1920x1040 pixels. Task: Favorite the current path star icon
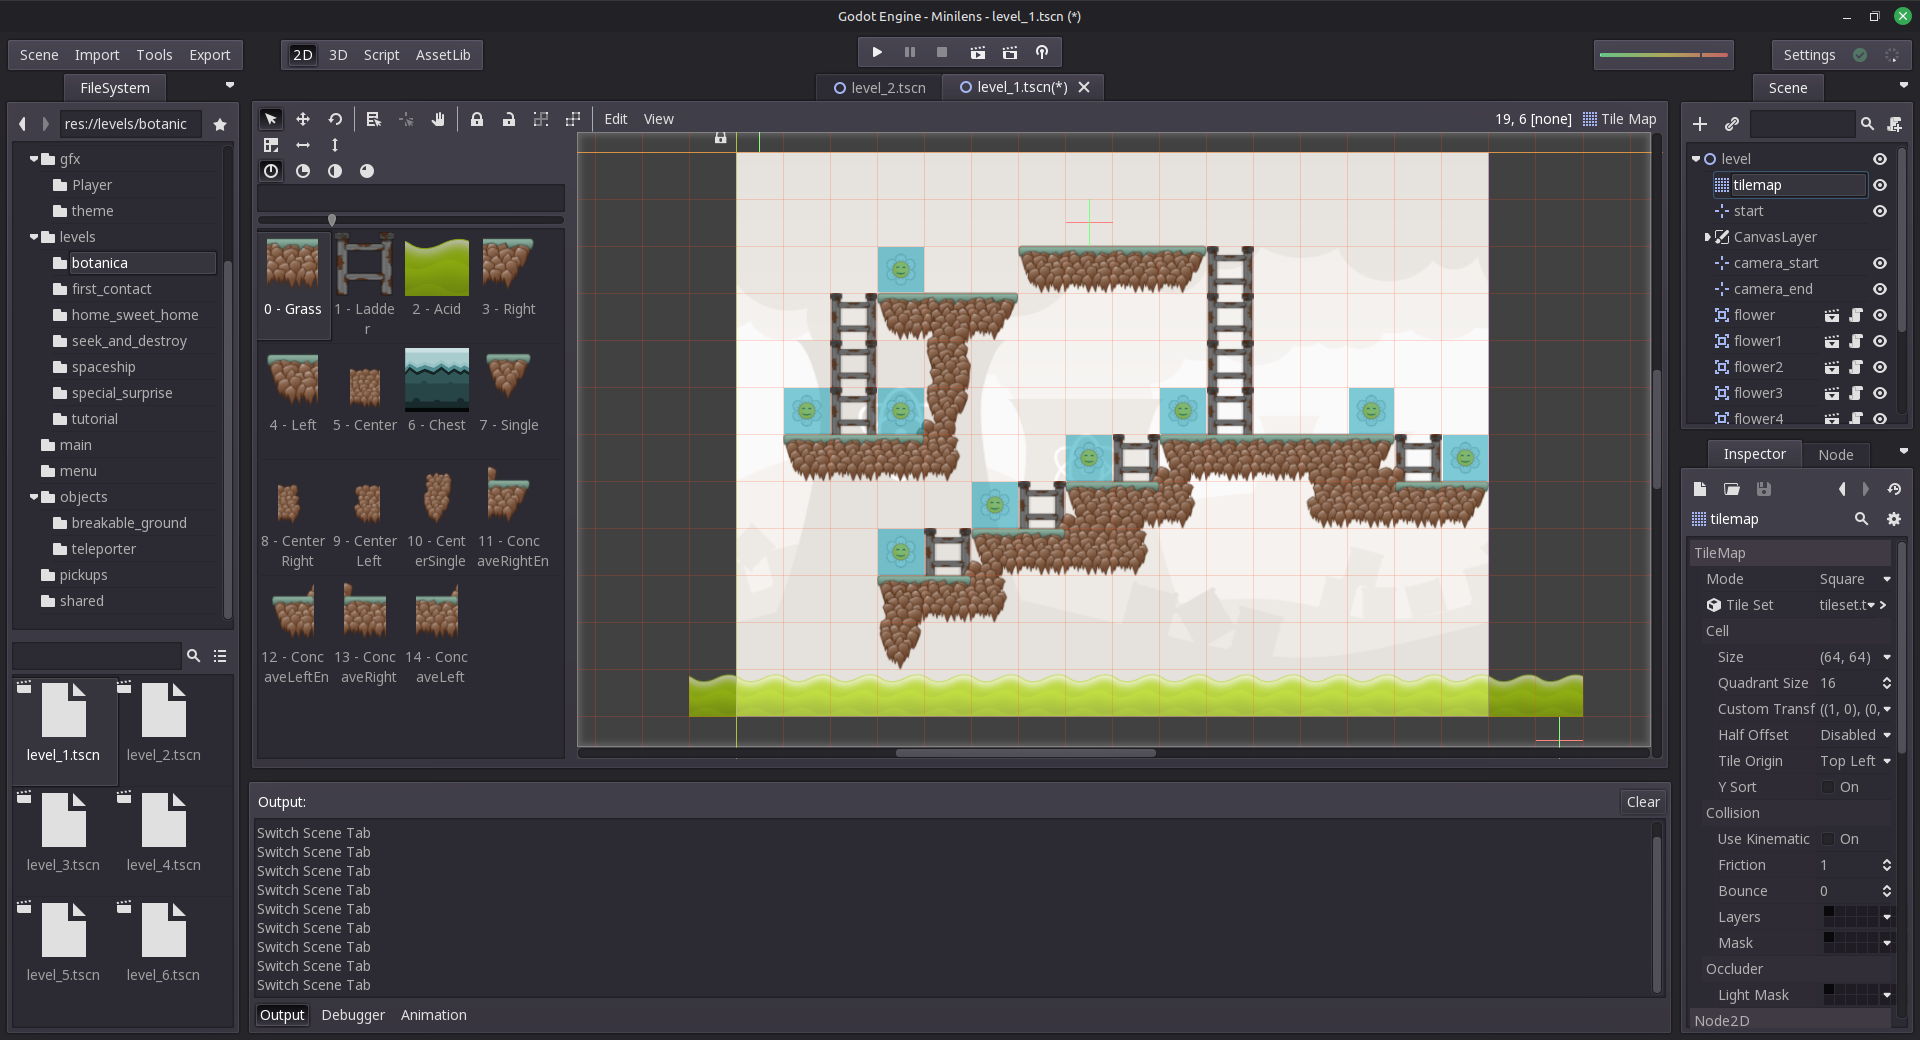220,124
